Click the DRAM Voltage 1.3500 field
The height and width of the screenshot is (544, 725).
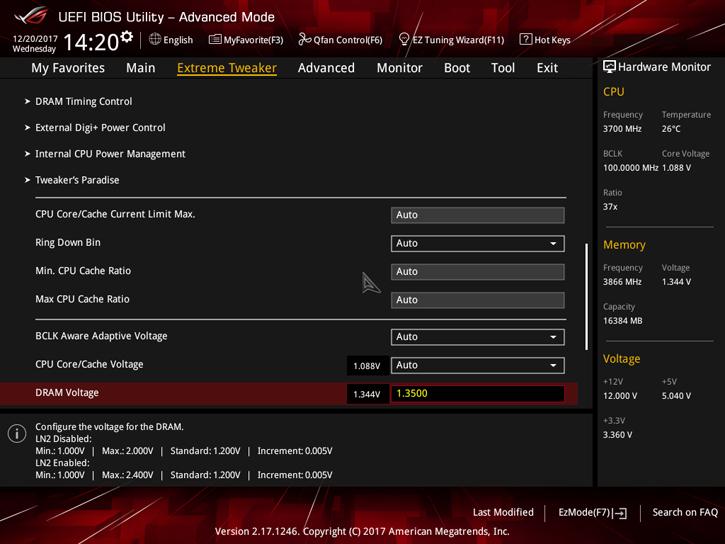(478, 394)
